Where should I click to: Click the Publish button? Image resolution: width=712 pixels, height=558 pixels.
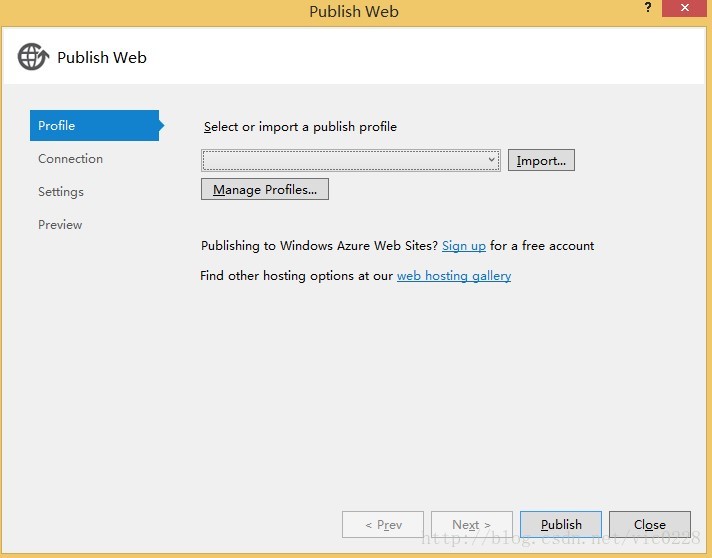pyautogui.click(x=561, y=524)
